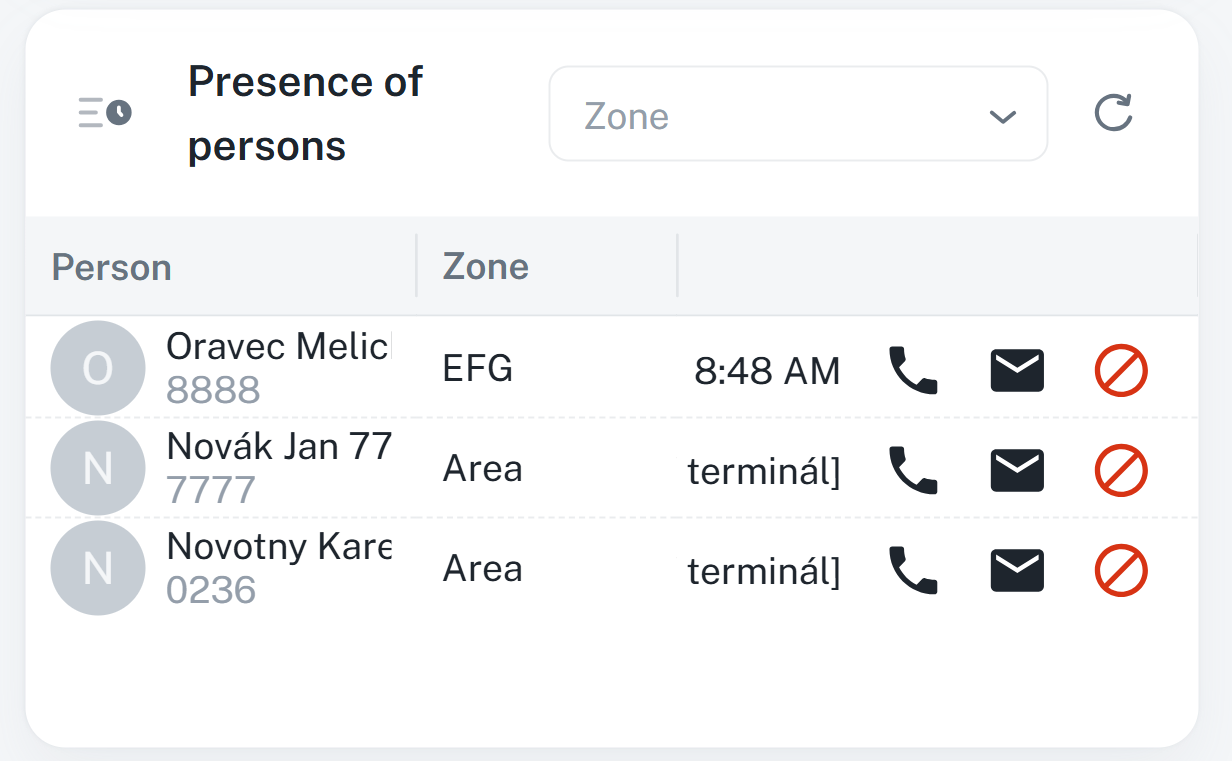Sort by Person column header

112,267
